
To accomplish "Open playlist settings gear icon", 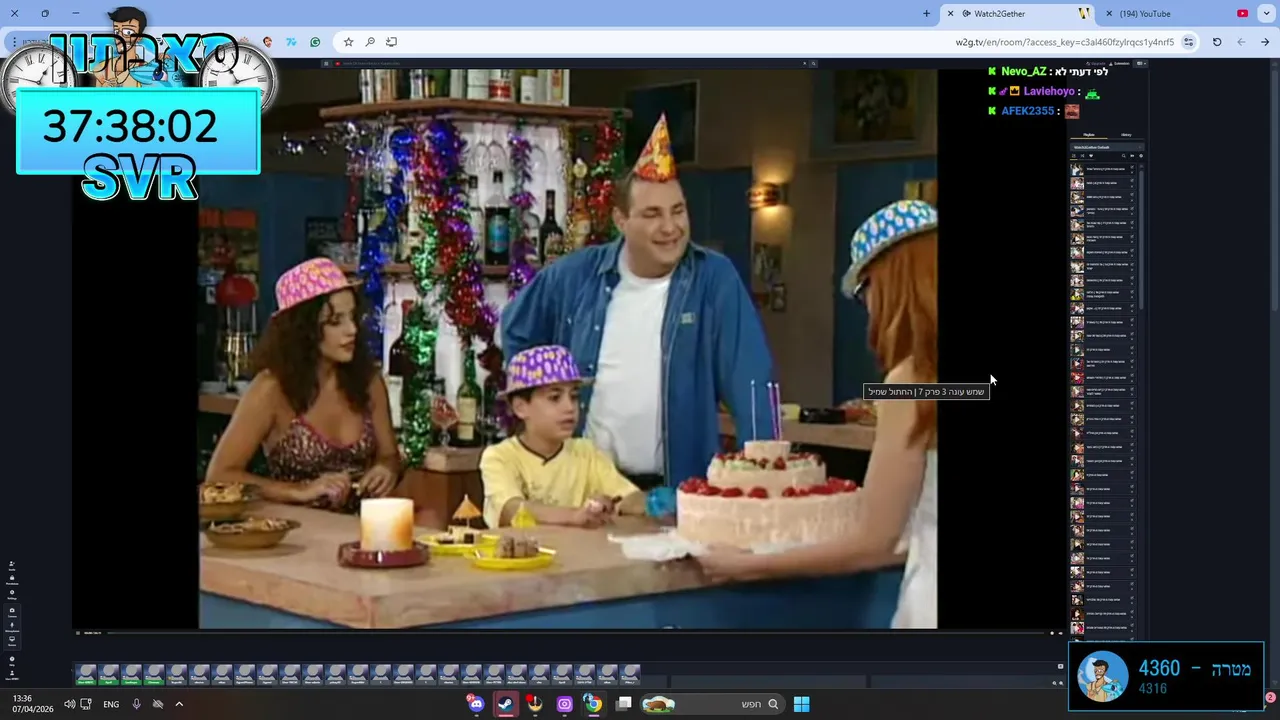I will coord(1141,156).
